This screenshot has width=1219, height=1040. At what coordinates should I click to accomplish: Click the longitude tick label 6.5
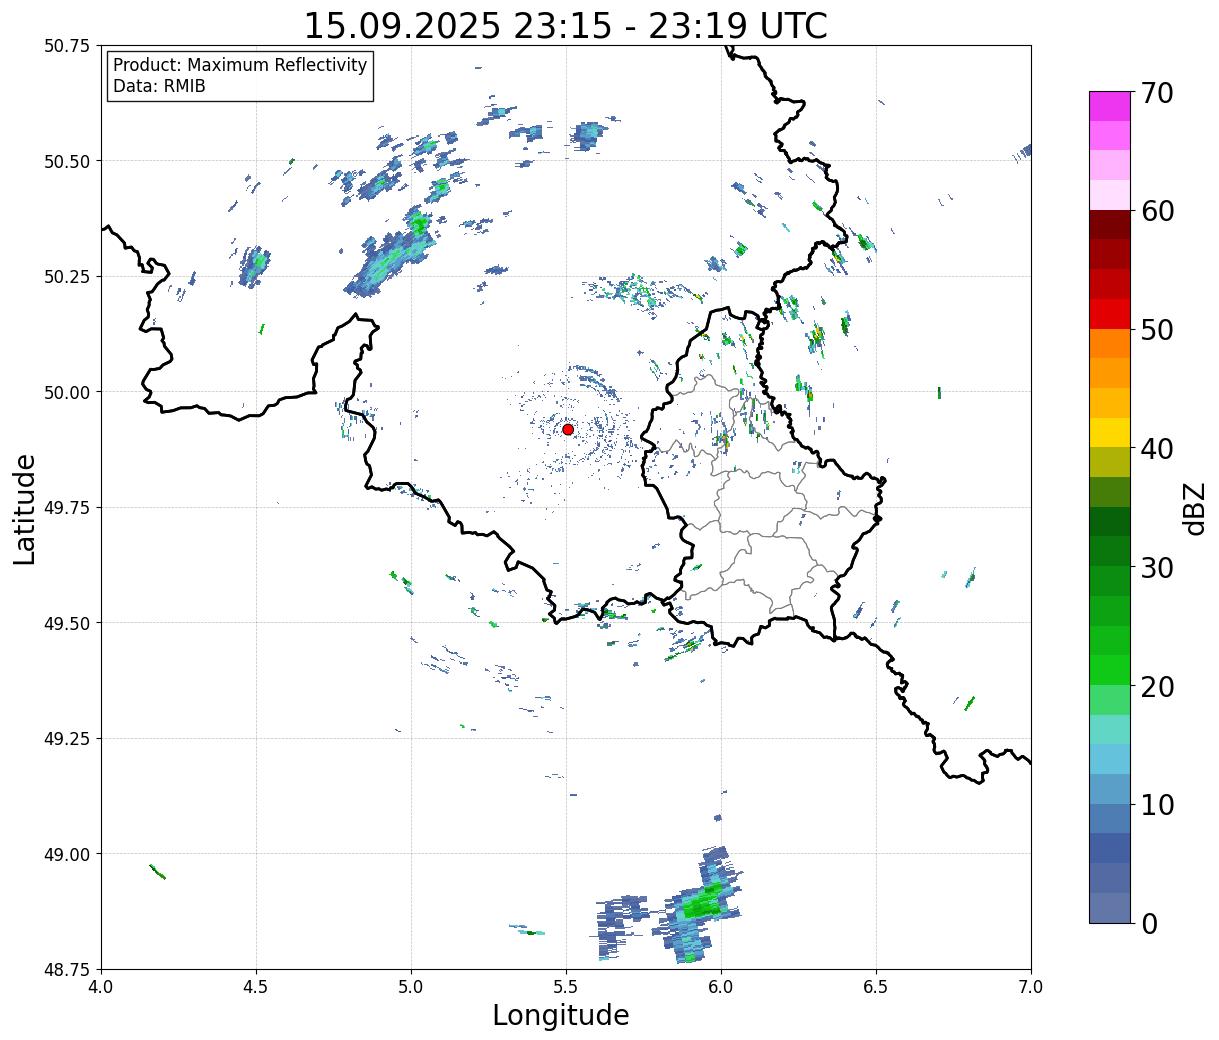pyautogui.click(x=876, y=987)
